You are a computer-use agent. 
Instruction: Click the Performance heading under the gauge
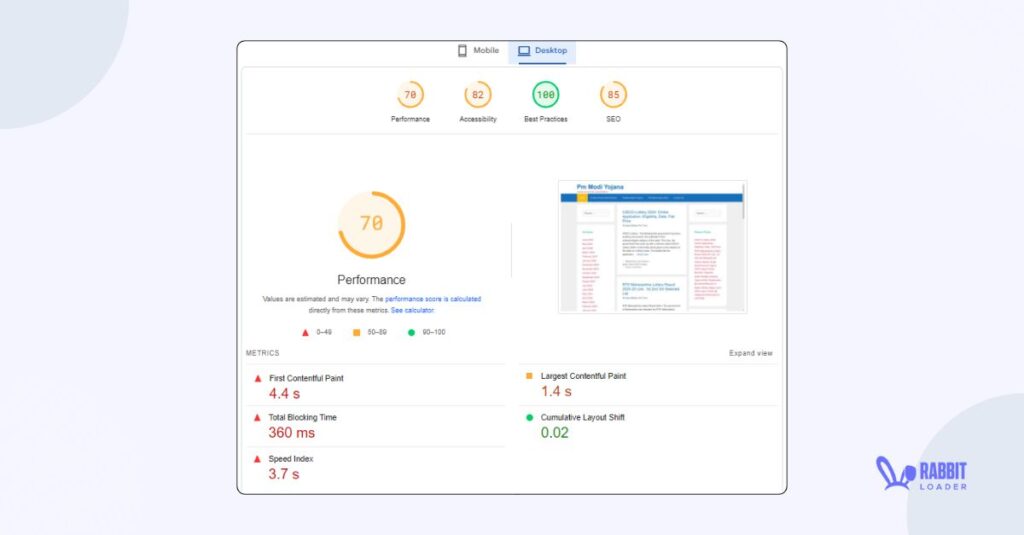click(x=372, y=280)
